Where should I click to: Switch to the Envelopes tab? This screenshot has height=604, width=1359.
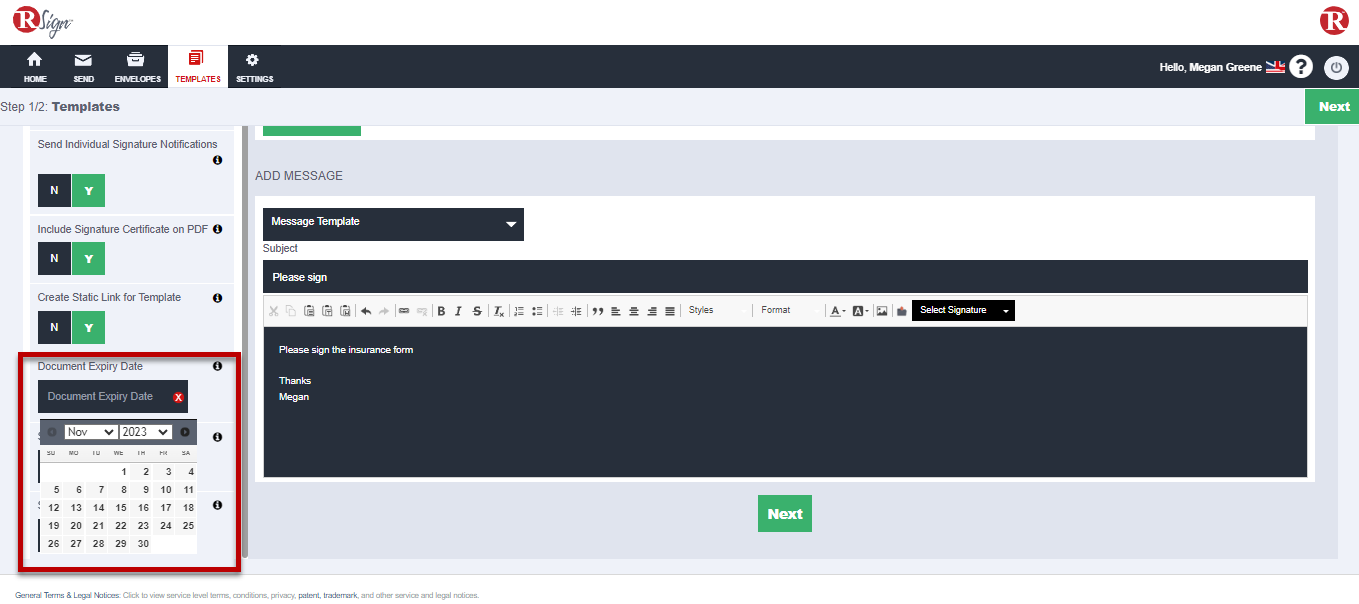pyautogui.click(x=137, y=66)
